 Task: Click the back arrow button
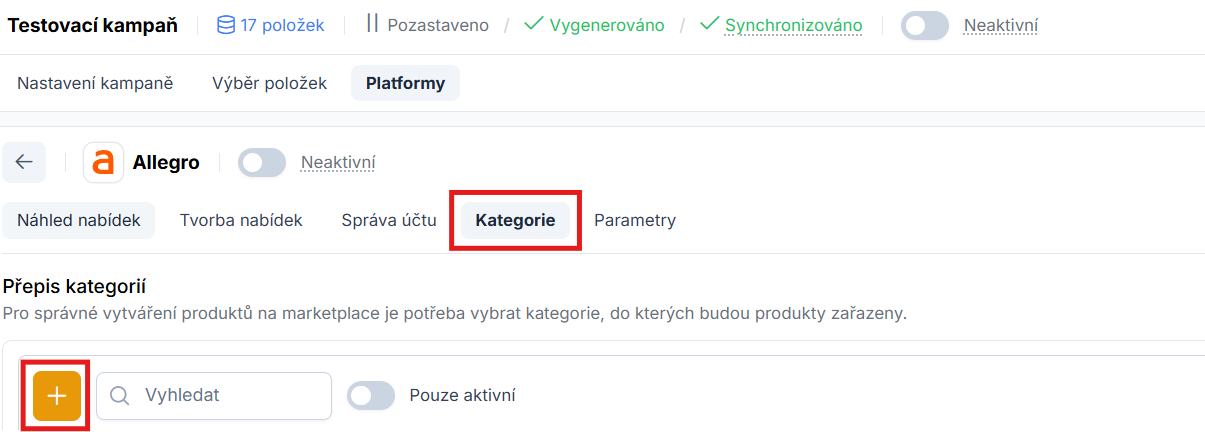point(24,162)
